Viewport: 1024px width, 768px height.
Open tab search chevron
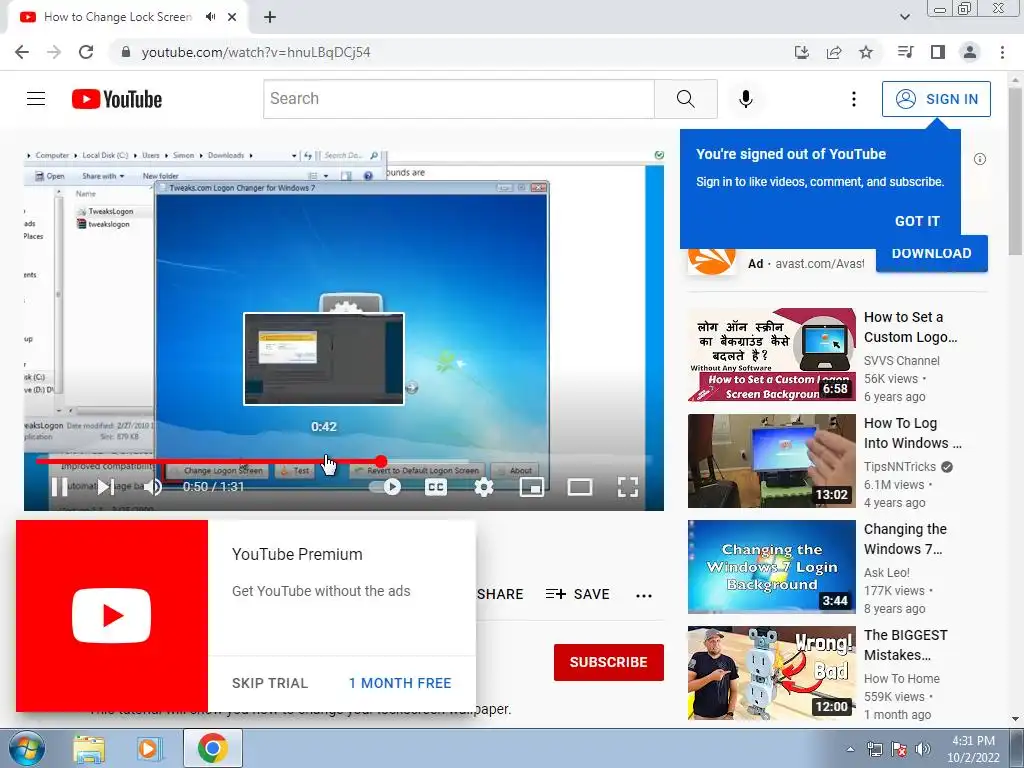click(904, 17)
